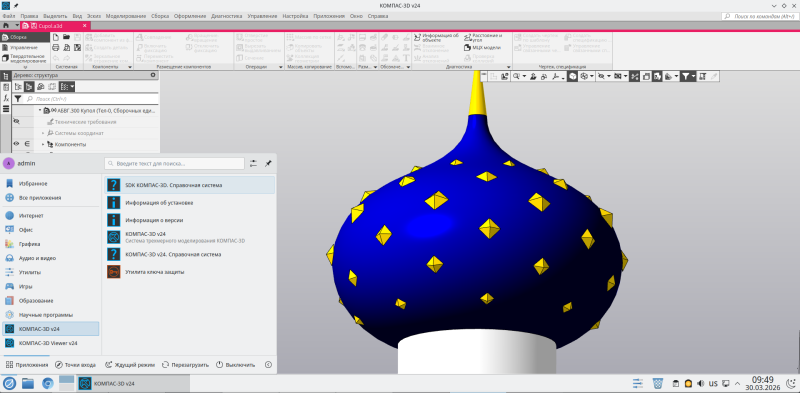
Task: Click Выключить shutdown button
Action: (235, 365)
